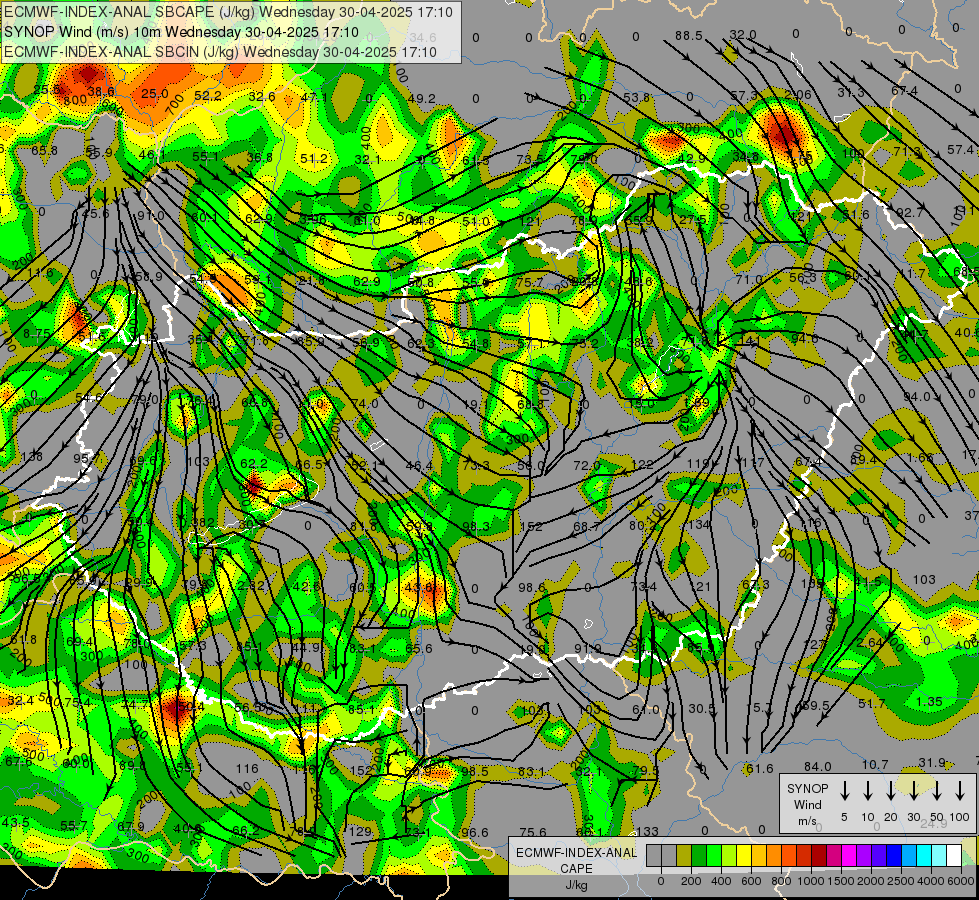The width and height of the screenshot is (979, 900).
Task: Pick the bright magenta CAPE legend swatch
Action: pos(849,855)
